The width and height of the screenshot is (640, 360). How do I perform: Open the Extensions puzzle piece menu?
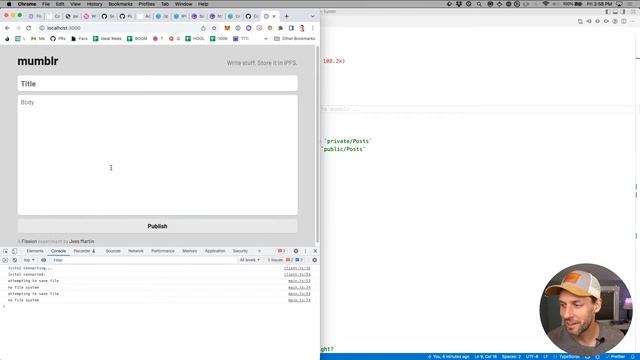pos(280,28)
